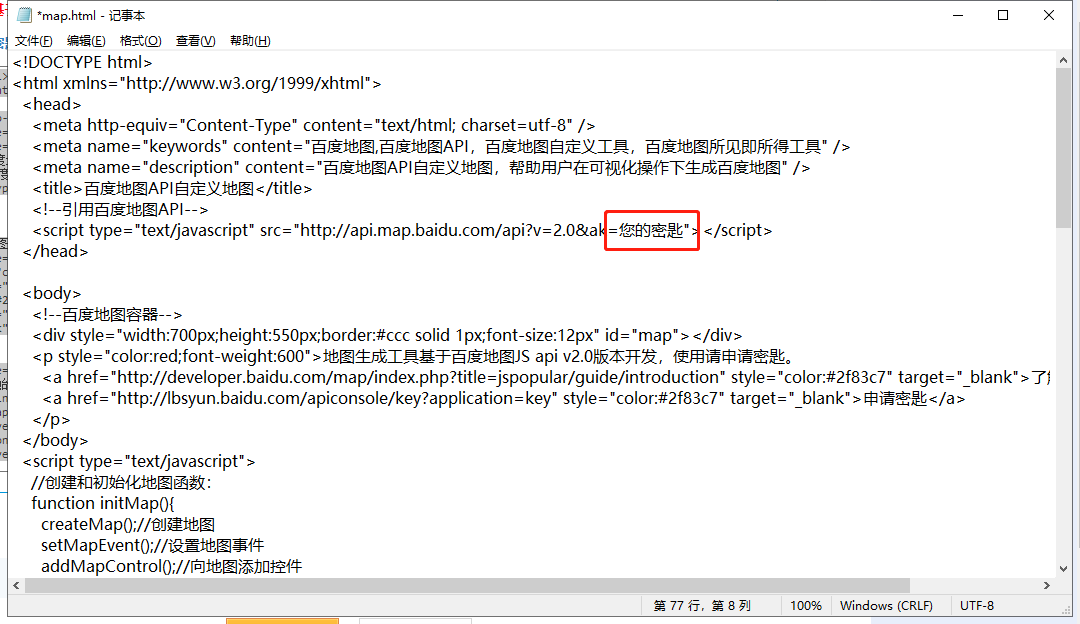Click the "function initMap(){" line

pos(103,503)
